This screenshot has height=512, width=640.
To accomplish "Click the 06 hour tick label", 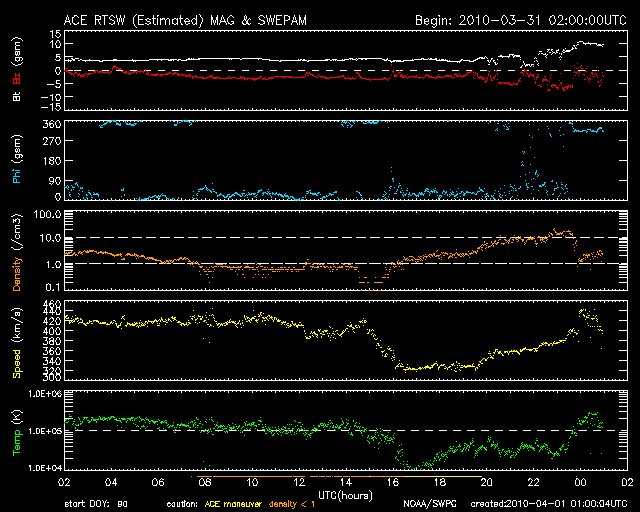I will point(158,482).
